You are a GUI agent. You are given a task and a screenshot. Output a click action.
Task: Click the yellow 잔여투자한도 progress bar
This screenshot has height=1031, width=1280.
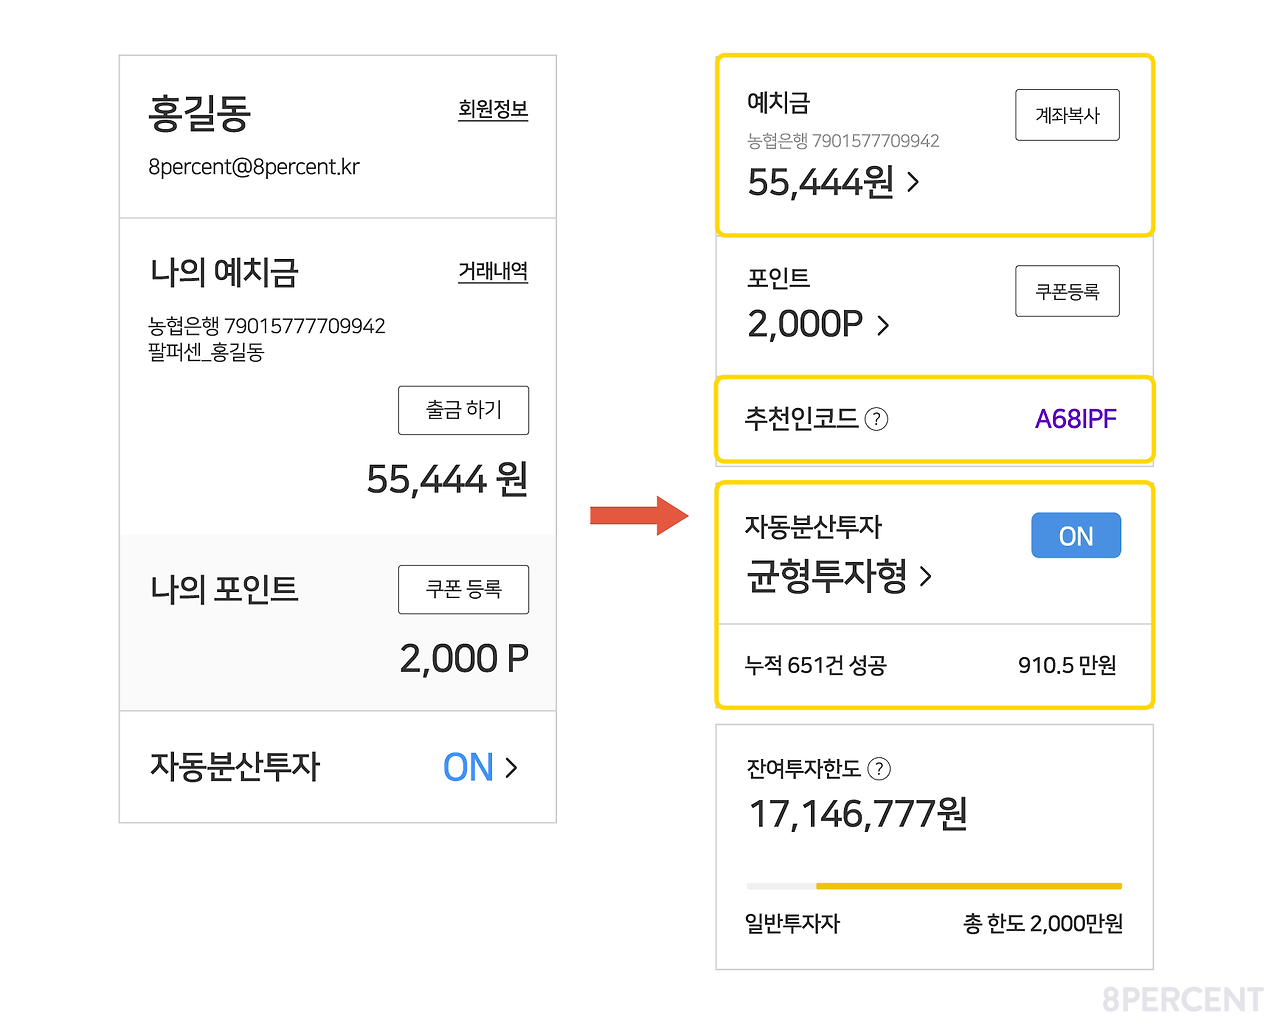point(967,886)
